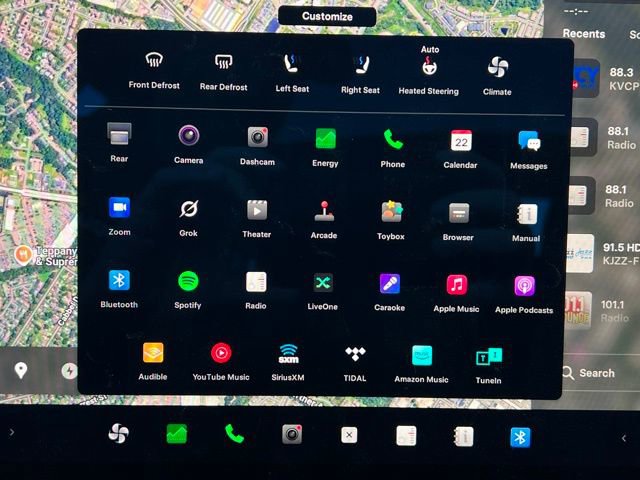Expand dock with left chevron arrow
This screenshot has height=480, width=640.
(12, 433)
